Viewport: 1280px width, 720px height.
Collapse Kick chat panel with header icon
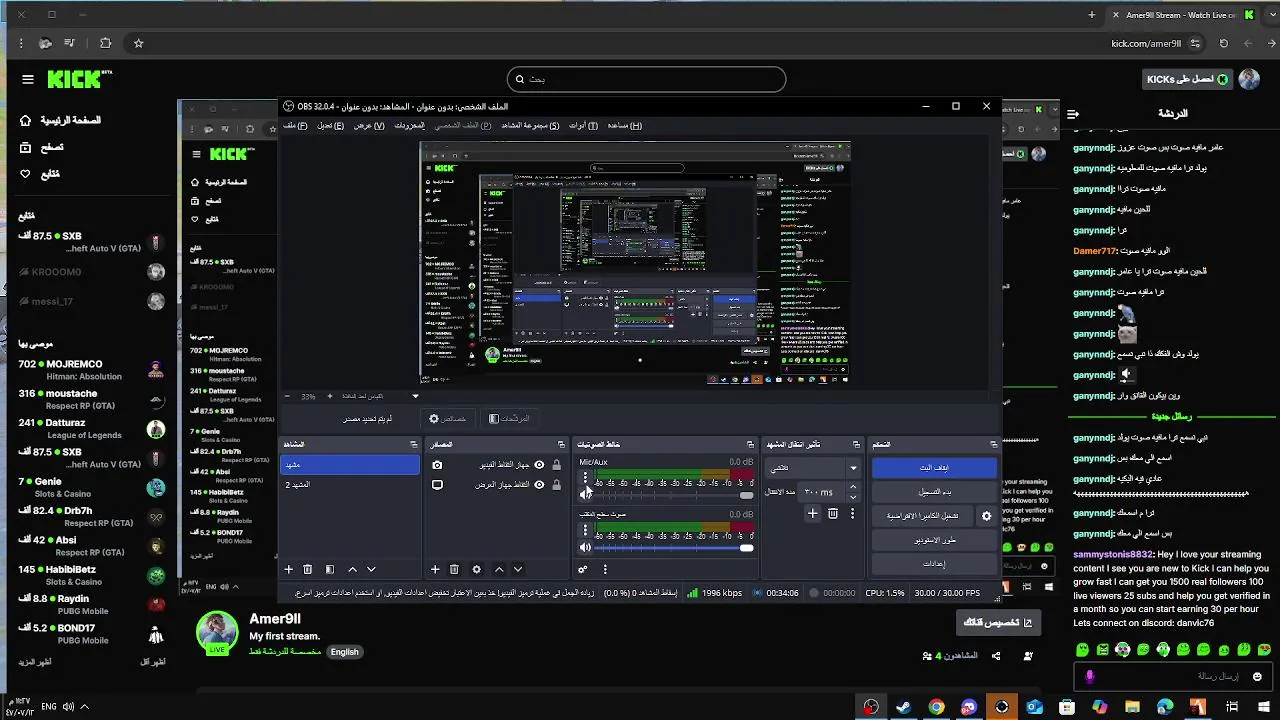(1073, 114)
